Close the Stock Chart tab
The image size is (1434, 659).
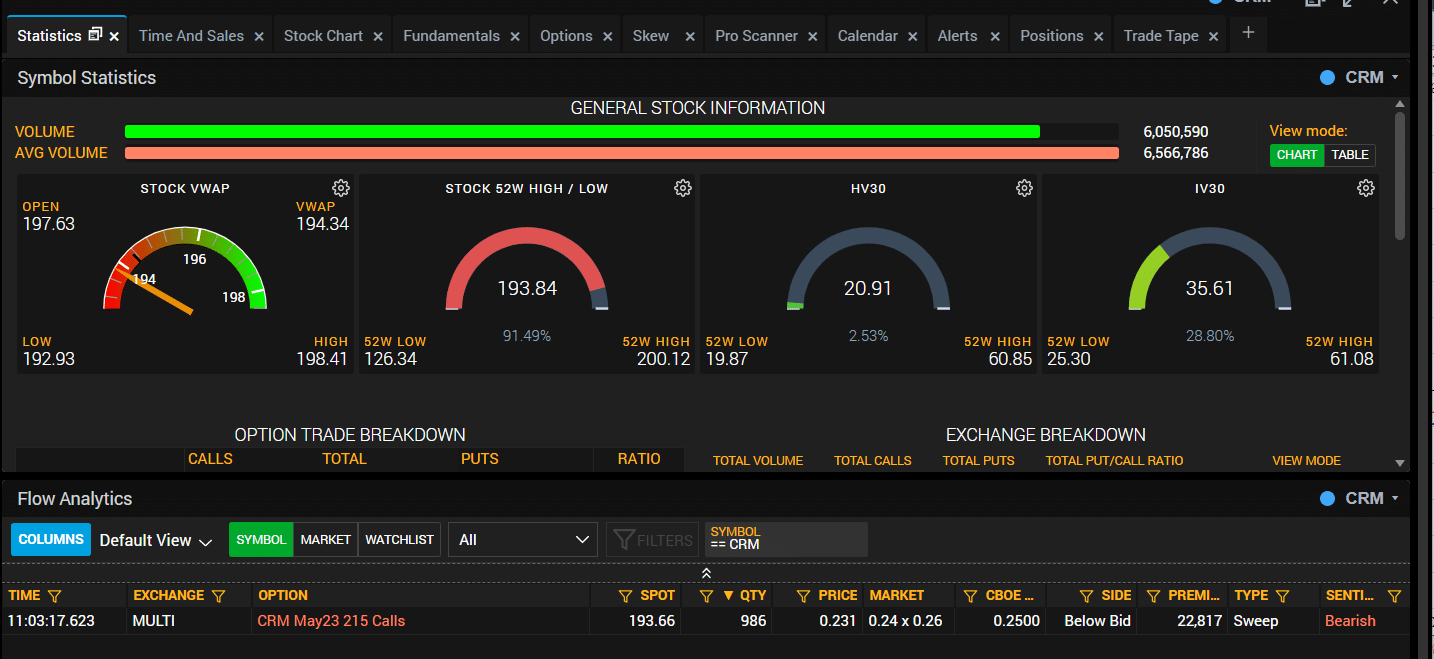coord(378,36)
